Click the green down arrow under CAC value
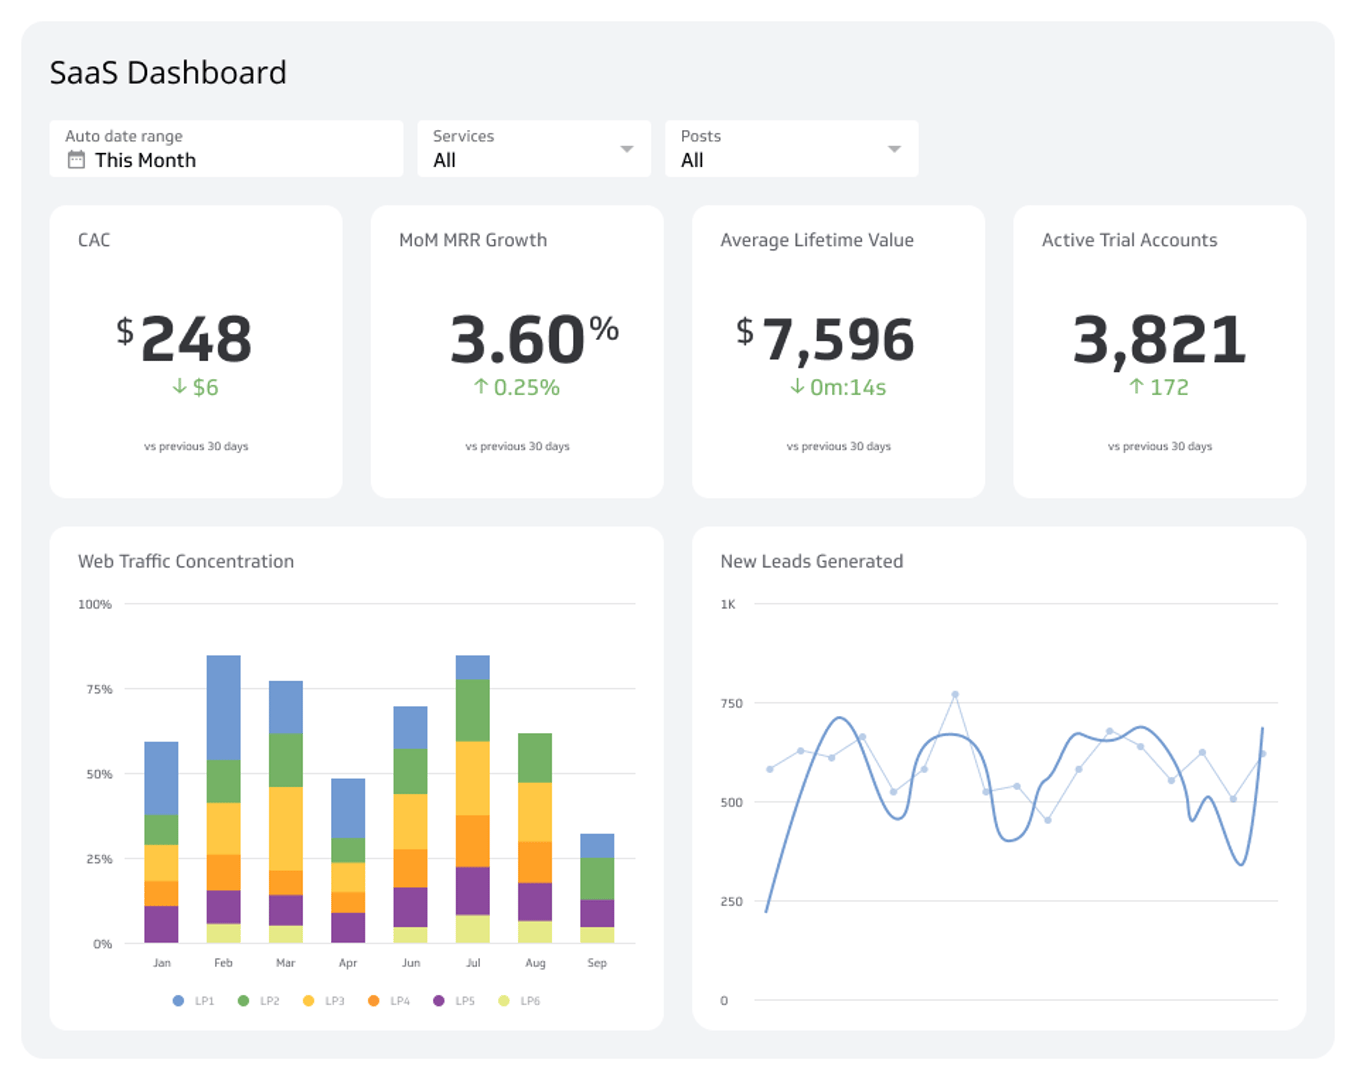The height and width of the screenshot is (1080, 1356). tap(179, 386)
